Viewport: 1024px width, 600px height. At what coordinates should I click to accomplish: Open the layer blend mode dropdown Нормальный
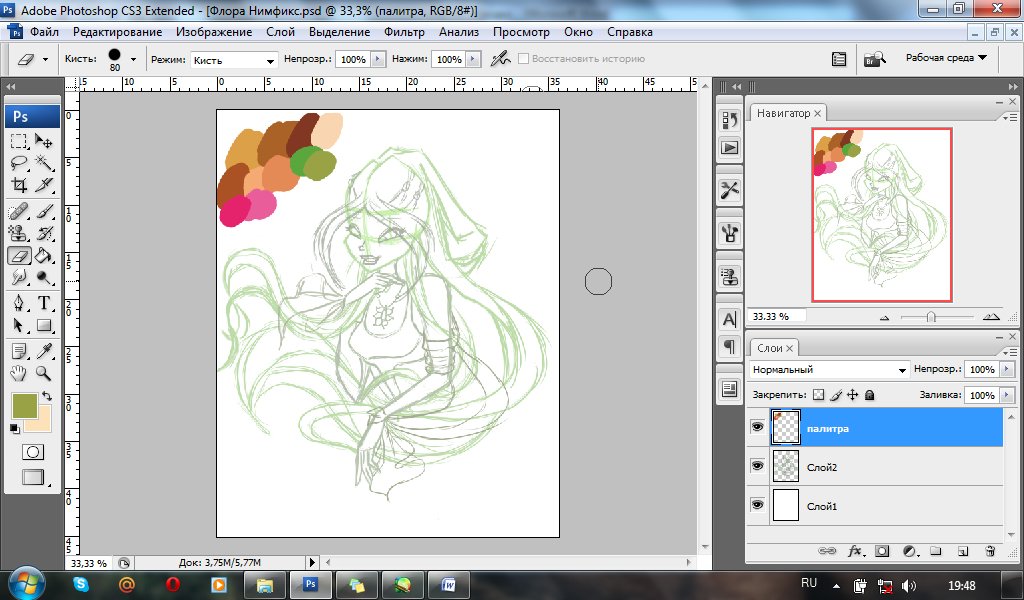click(x=829, y=370)
